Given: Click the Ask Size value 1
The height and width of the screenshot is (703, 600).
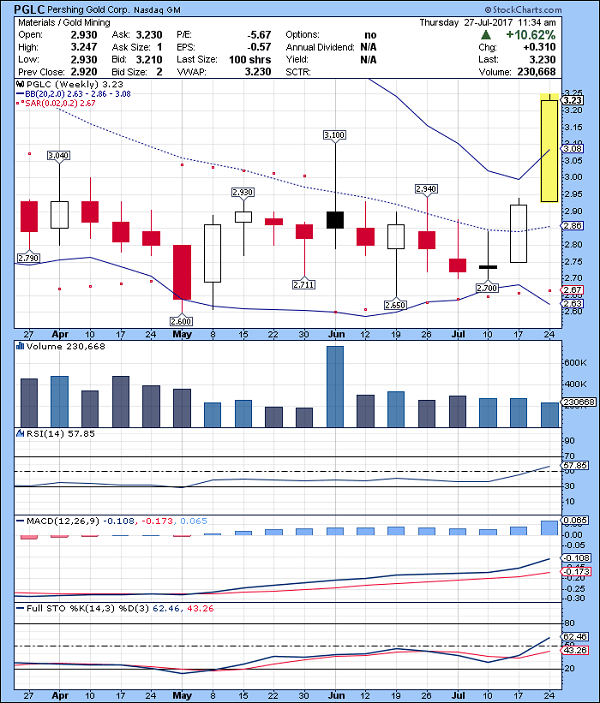Looking at the screenshot, I should coord(160,47).
